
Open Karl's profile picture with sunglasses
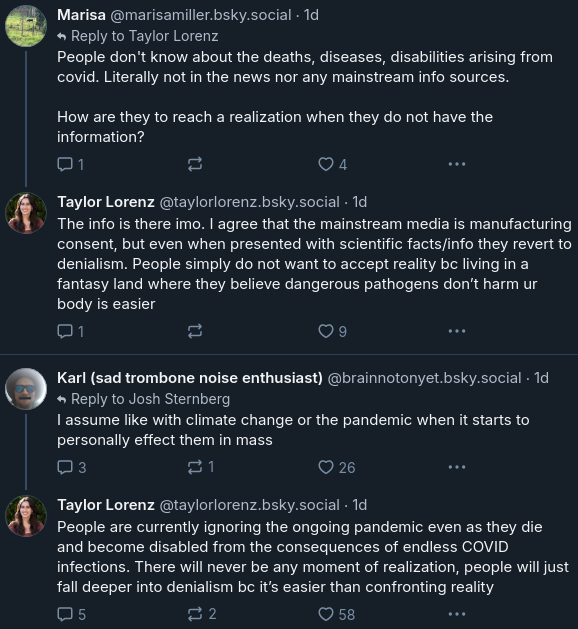point(26,389)
